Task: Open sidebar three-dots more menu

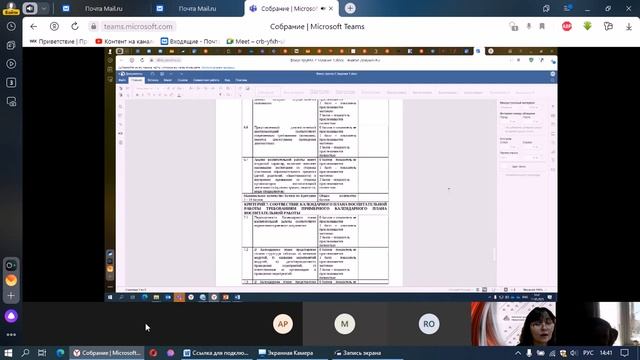Action: 11,335
